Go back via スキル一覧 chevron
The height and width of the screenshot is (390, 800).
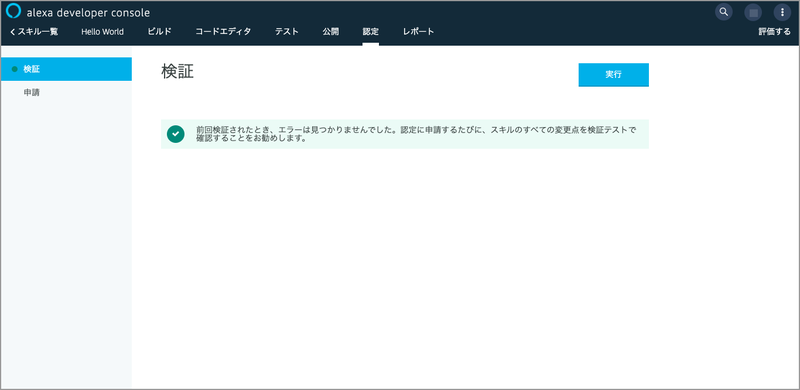(34, 32)
